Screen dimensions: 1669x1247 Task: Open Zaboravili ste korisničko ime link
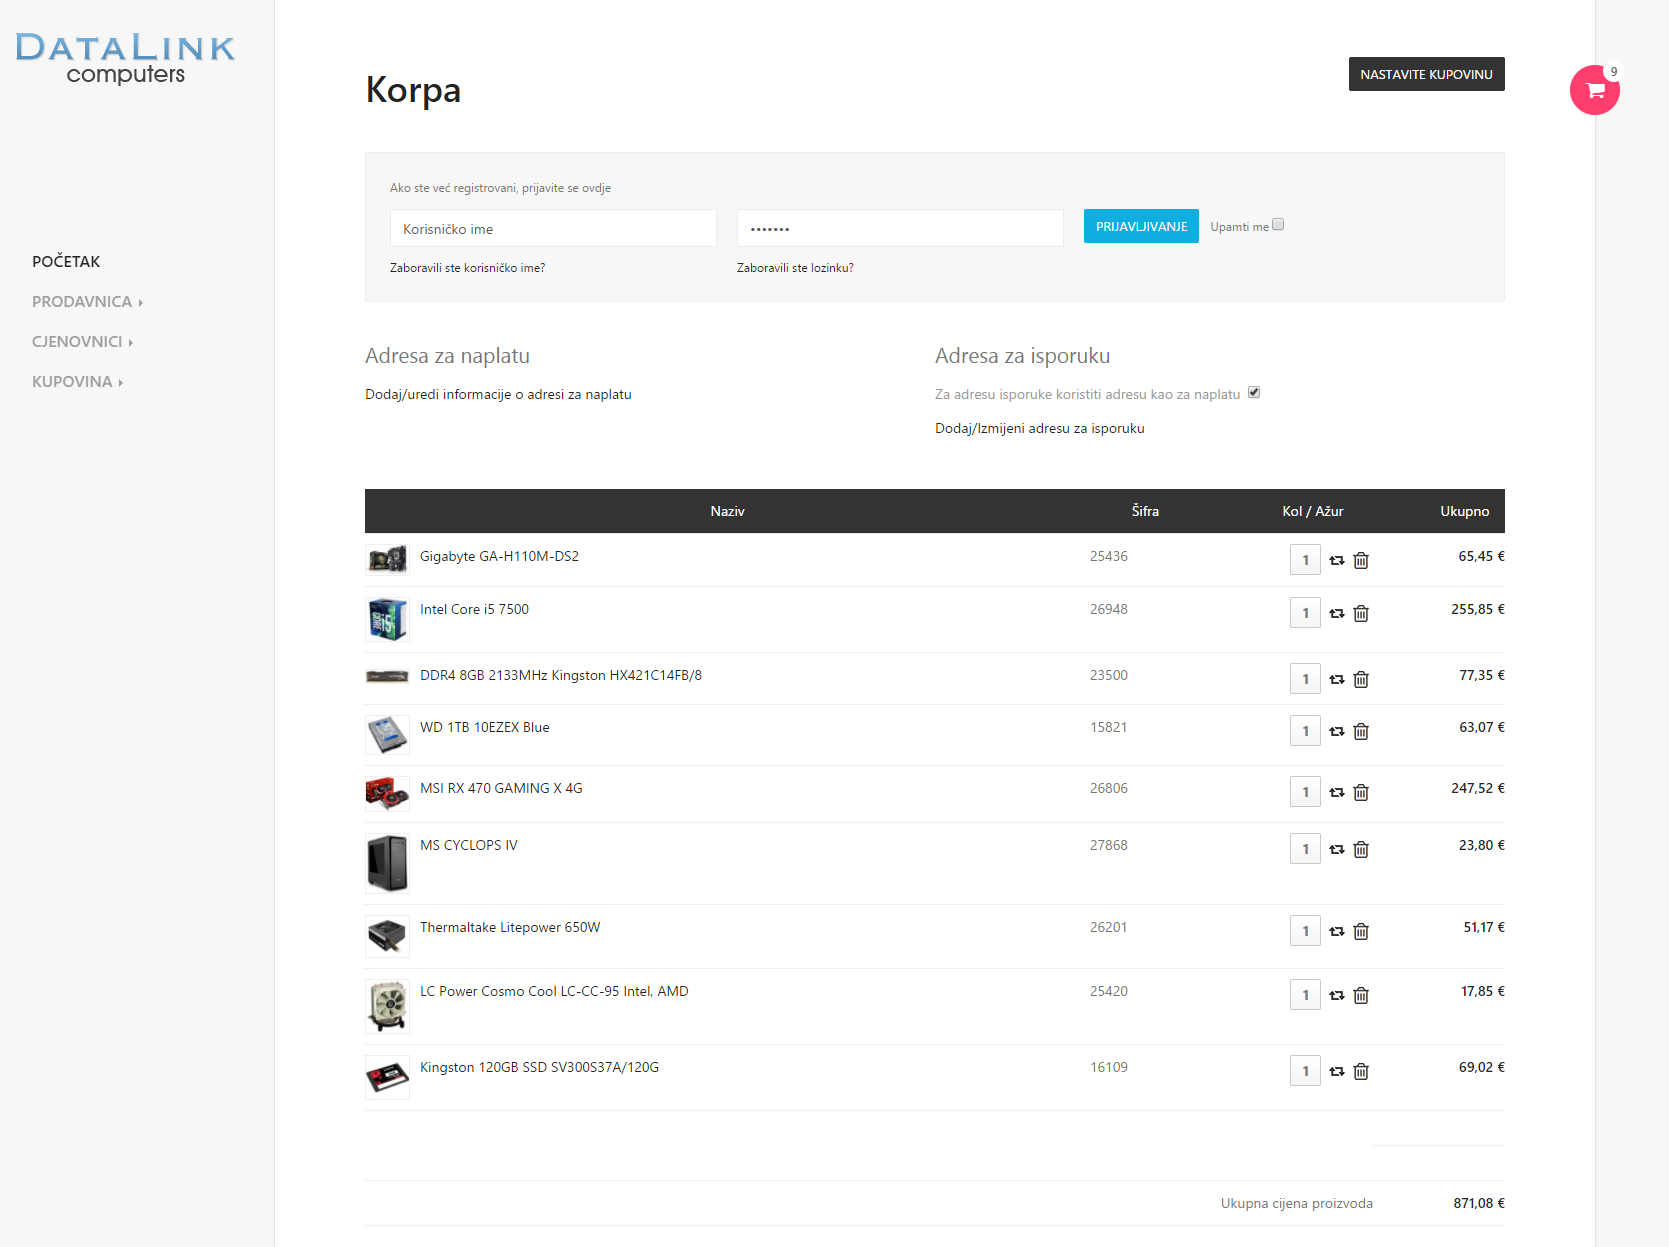tap(467, 268)
